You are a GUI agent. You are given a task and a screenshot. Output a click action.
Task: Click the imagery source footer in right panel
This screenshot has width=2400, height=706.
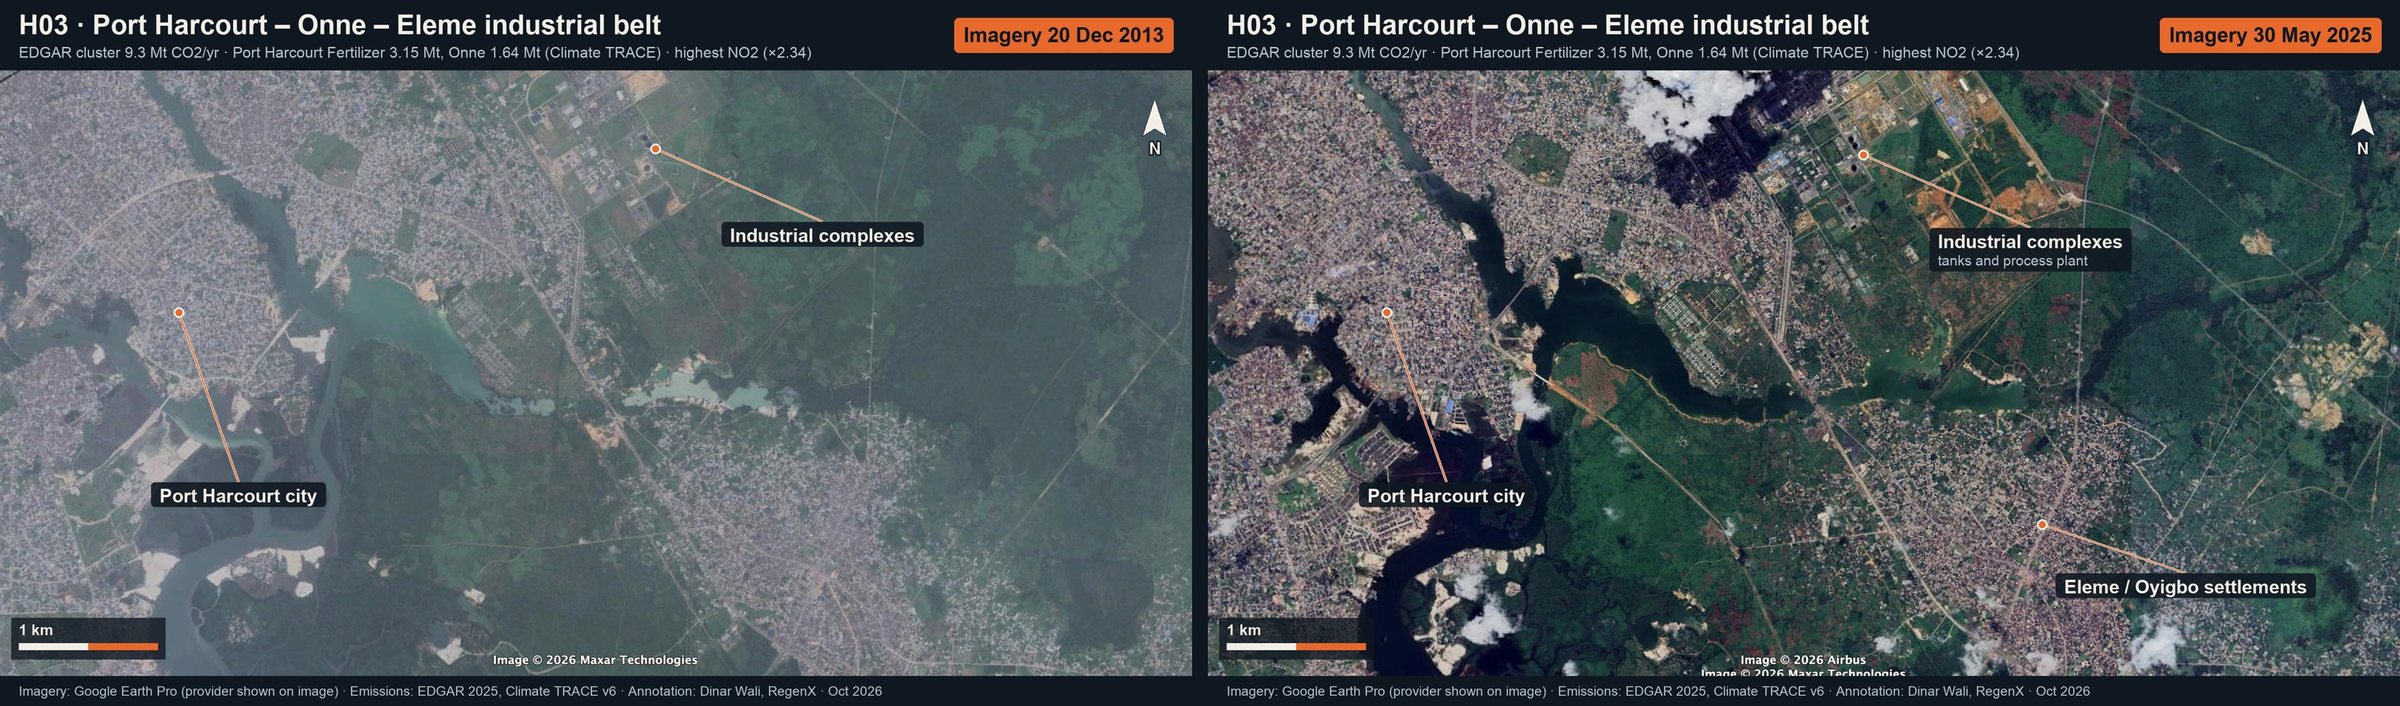coord(1658,691)
